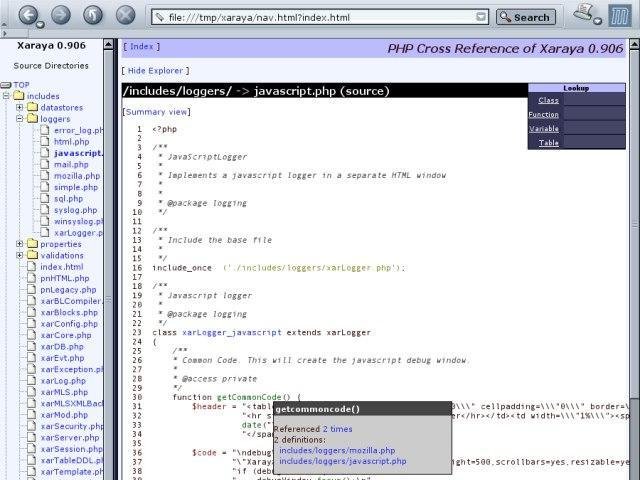Click the xarMod.php file icon

tap(31, 415)
